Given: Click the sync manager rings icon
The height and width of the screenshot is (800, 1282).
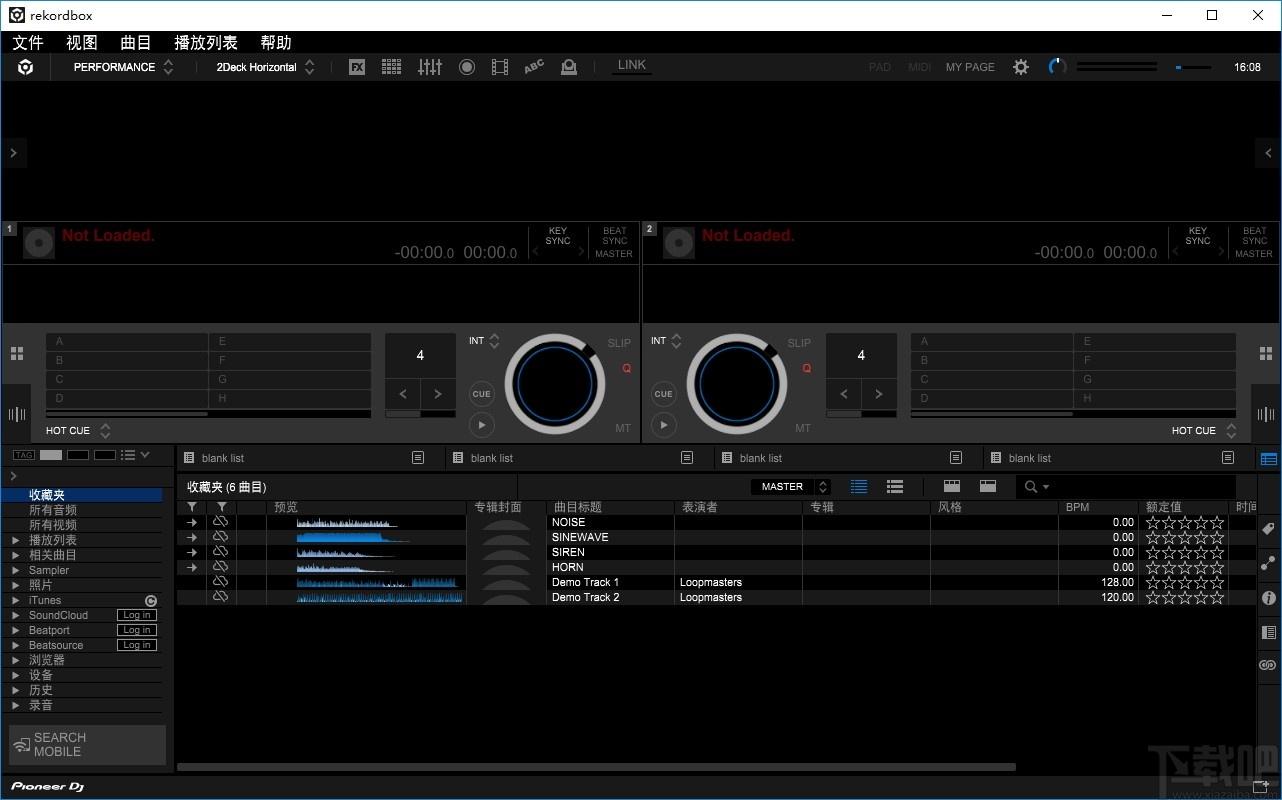Looking at the screenshot, I should tap(1269, 665).
